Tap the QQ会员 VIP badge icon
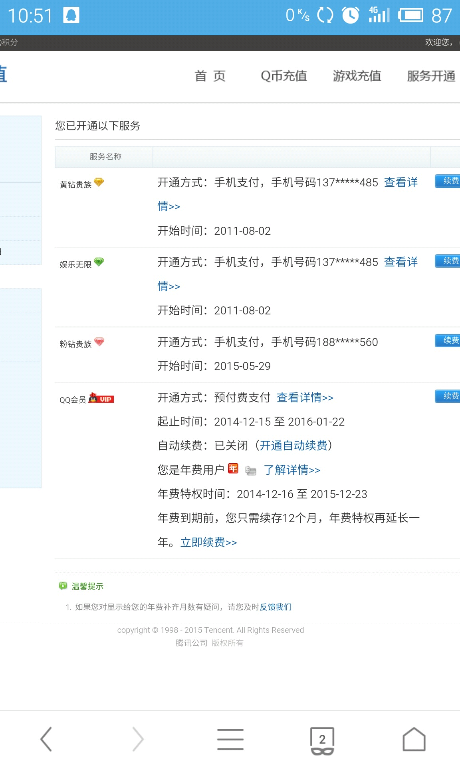Screen dimensions: 460x768 pos(101,398)
